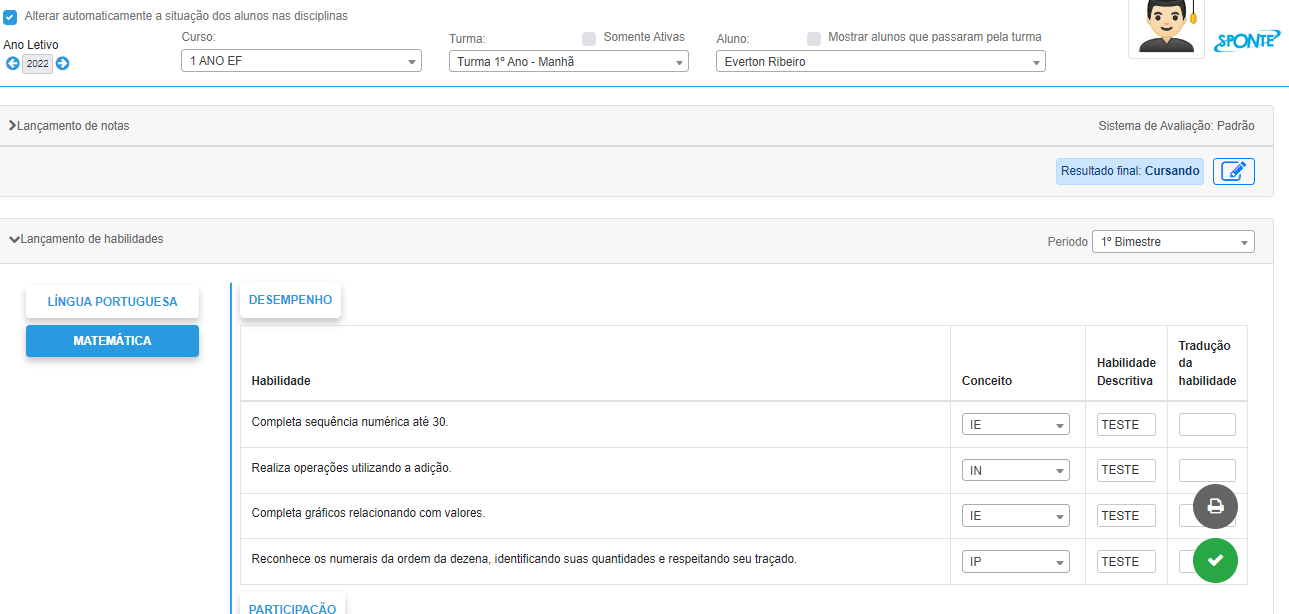
Task: Click the previous school year arrow
Action: pos(12,64)
